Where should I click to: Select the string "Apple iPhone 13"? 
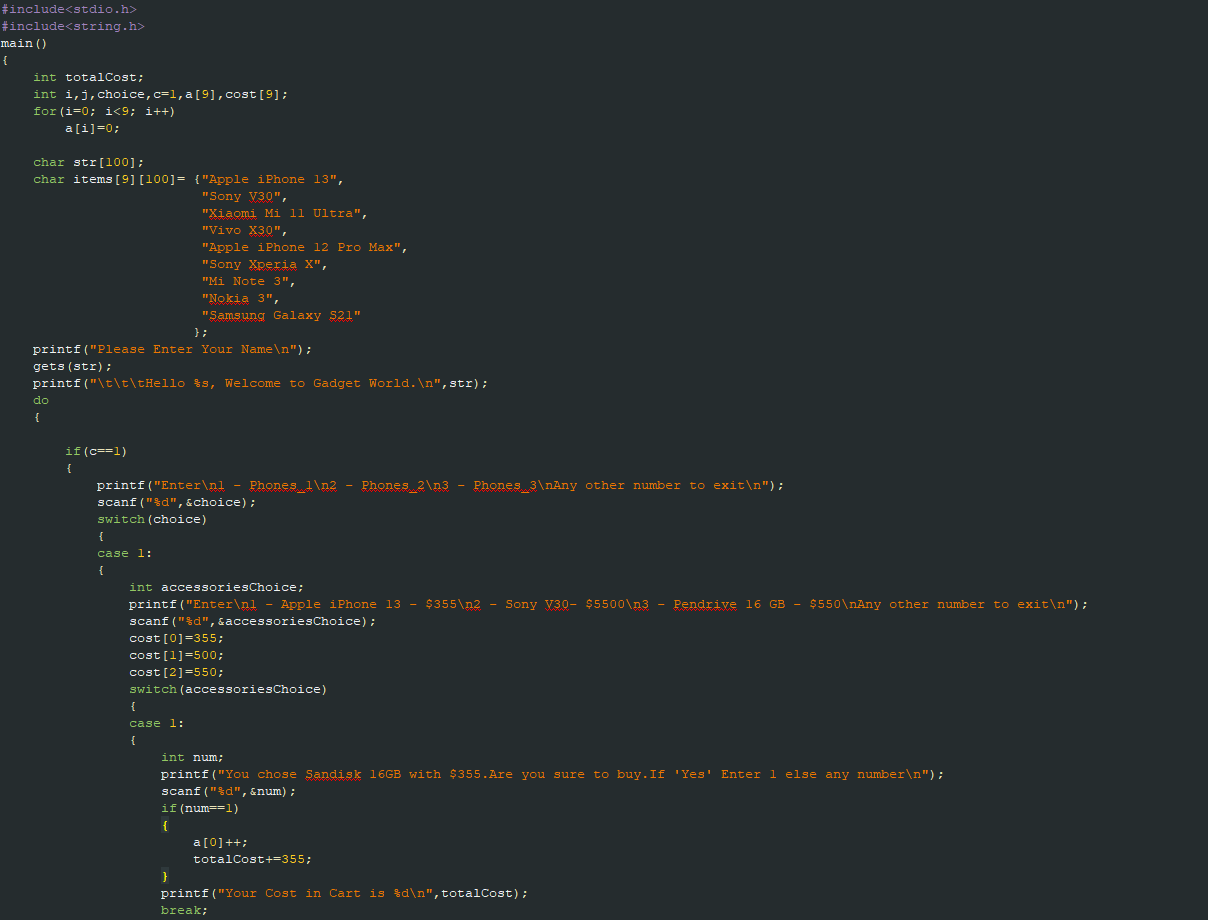[x=270, y=178]
